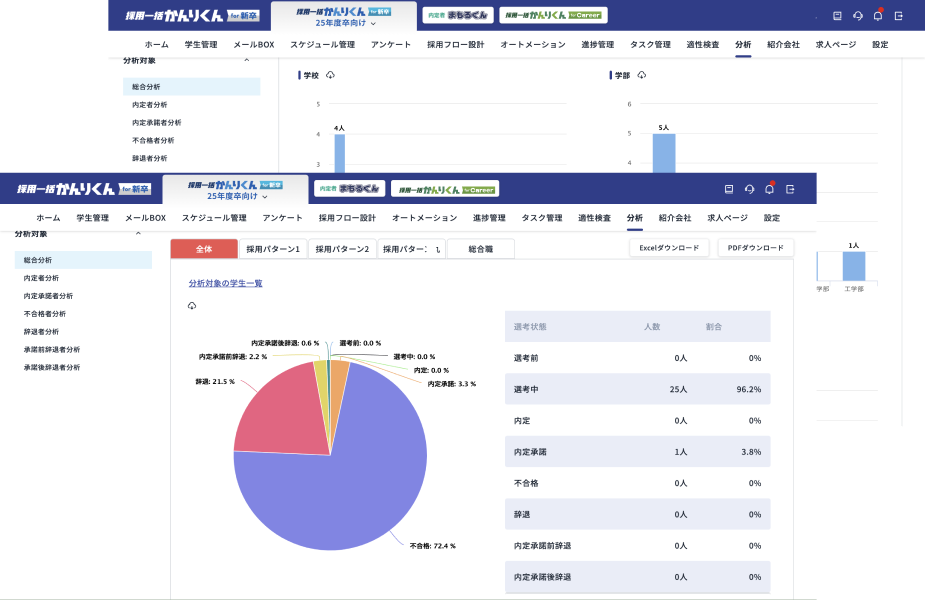Switch to 内定者まもるくん in front window

pos(349,188)
